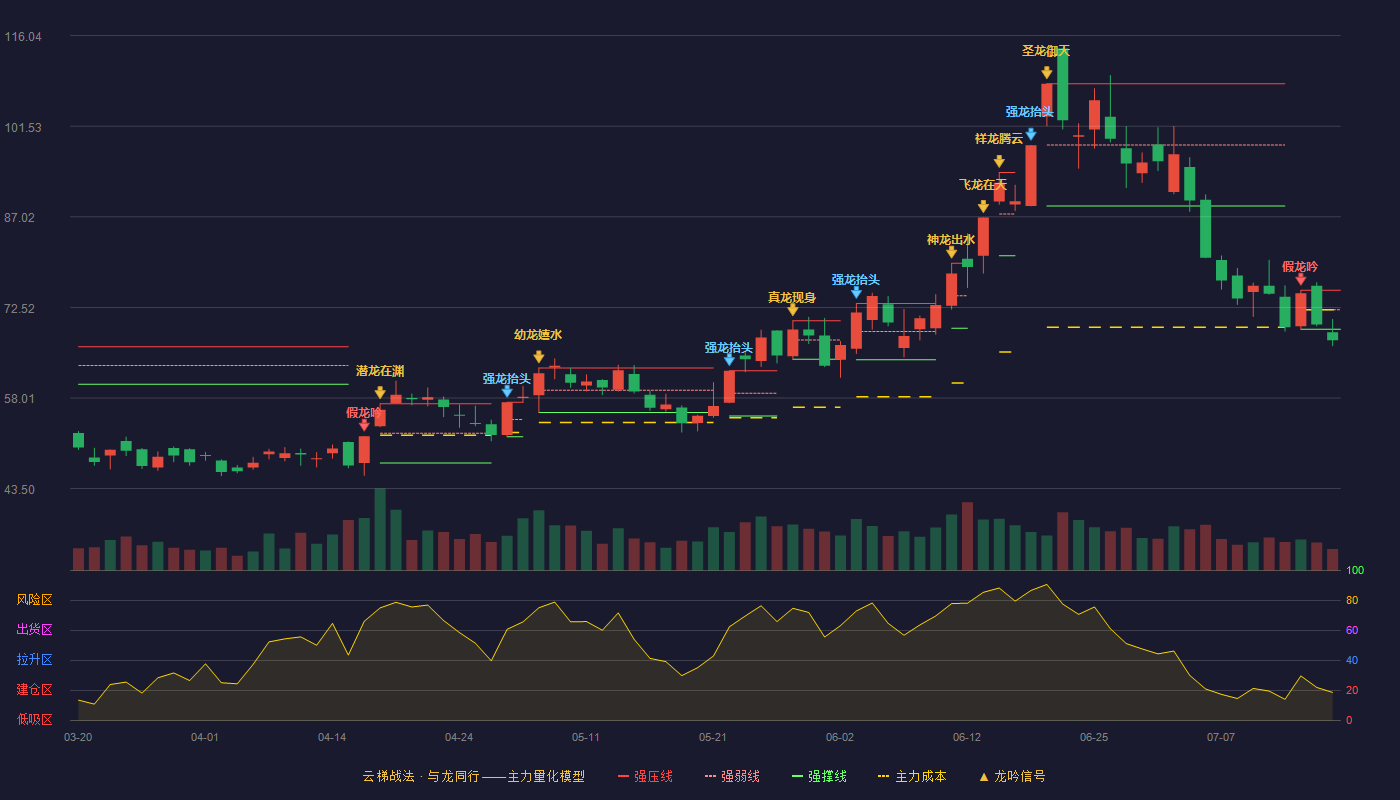
Task: Click the 06-02 date label
Action: pos(840,737)
